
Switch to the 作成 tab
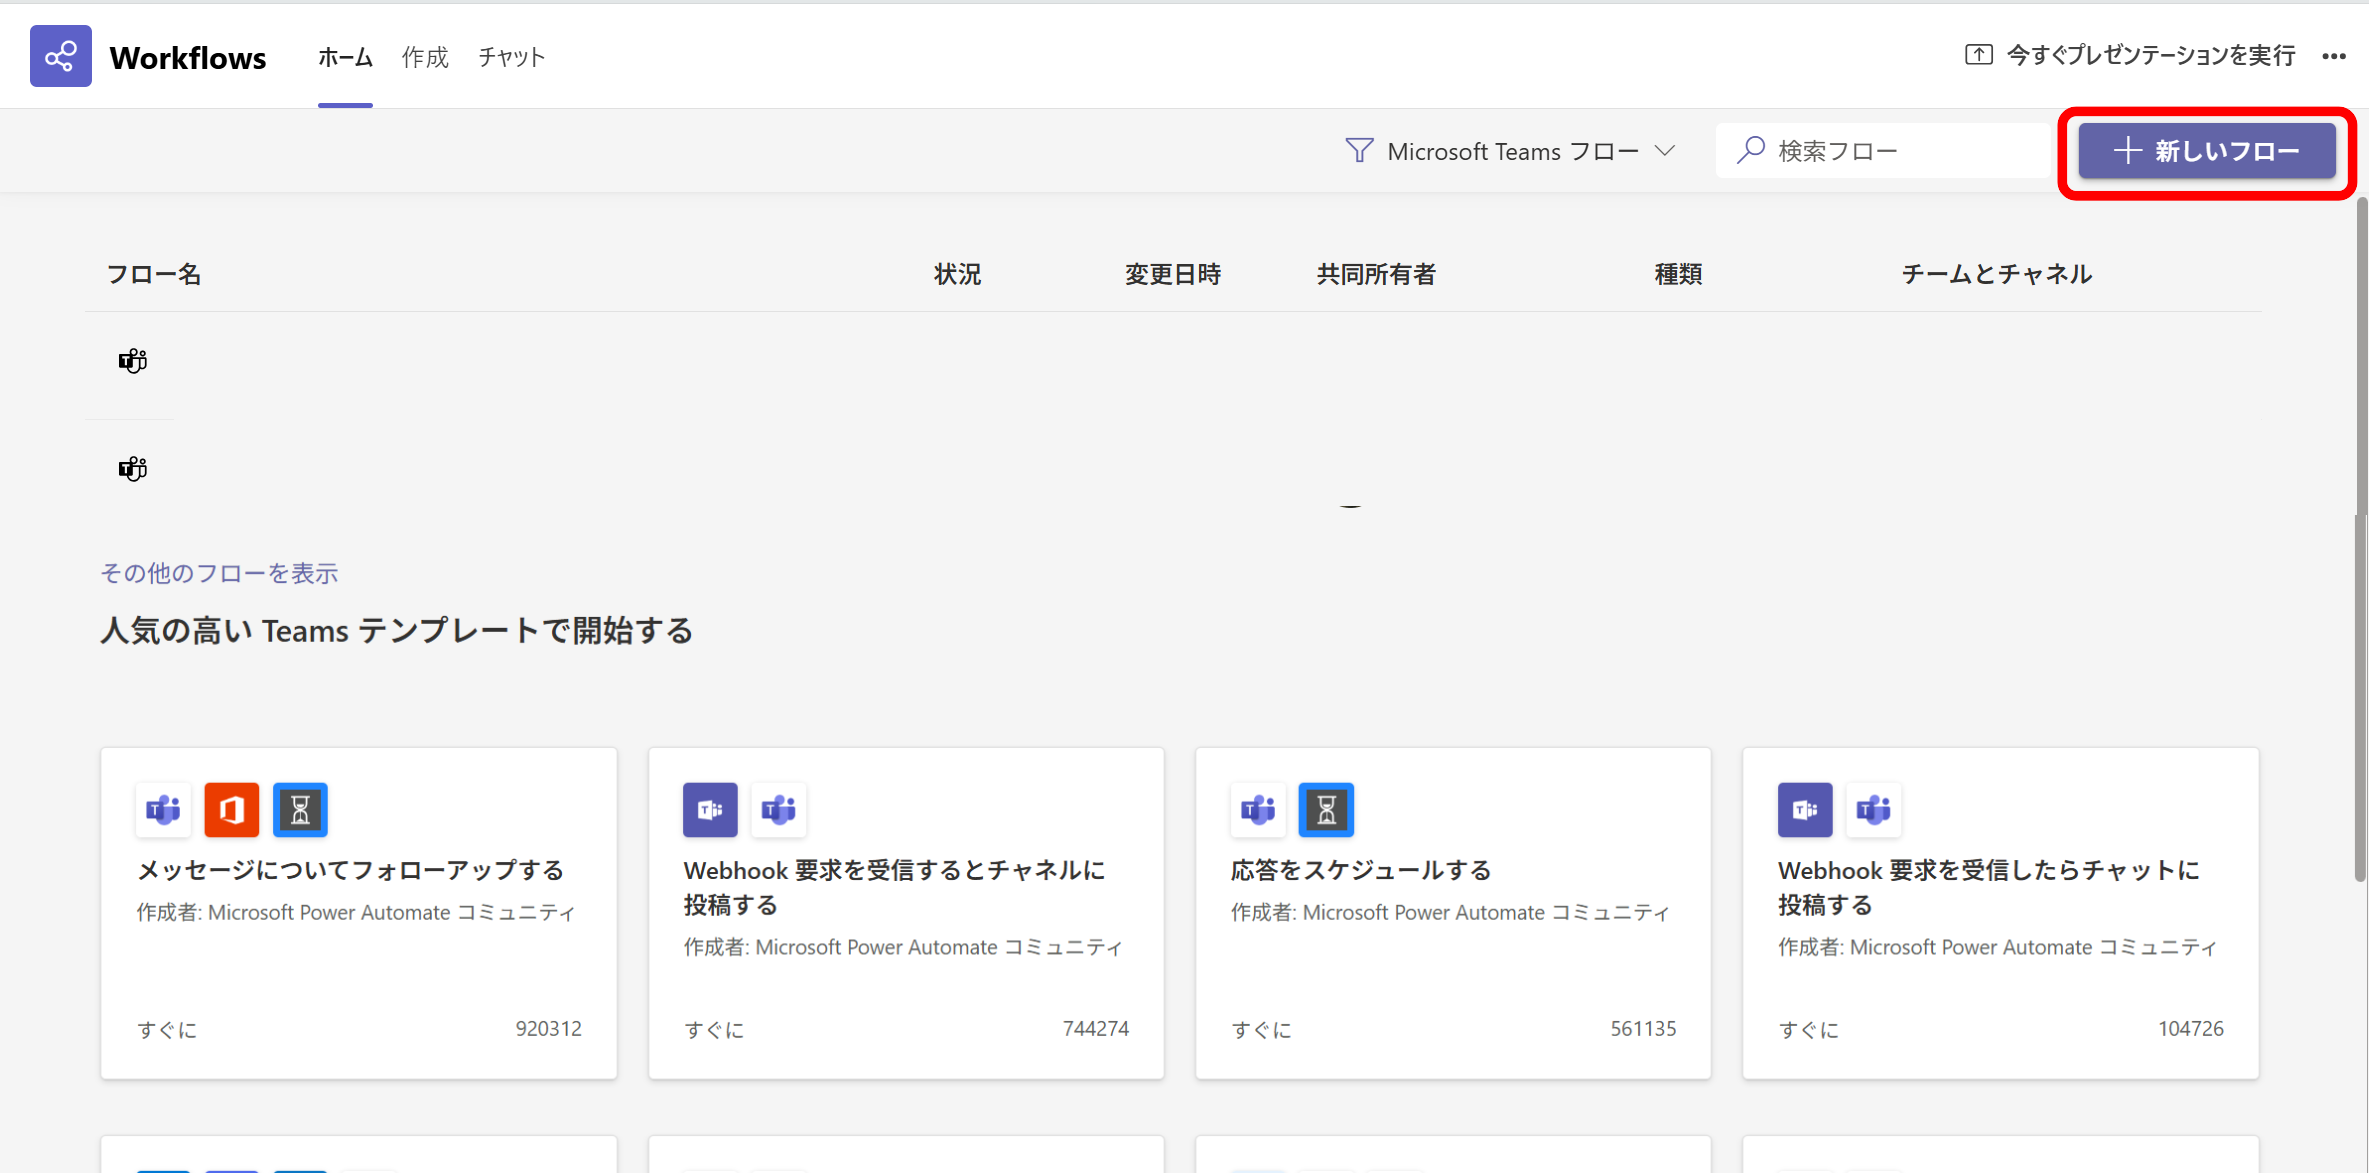click(x=425, y=57)
